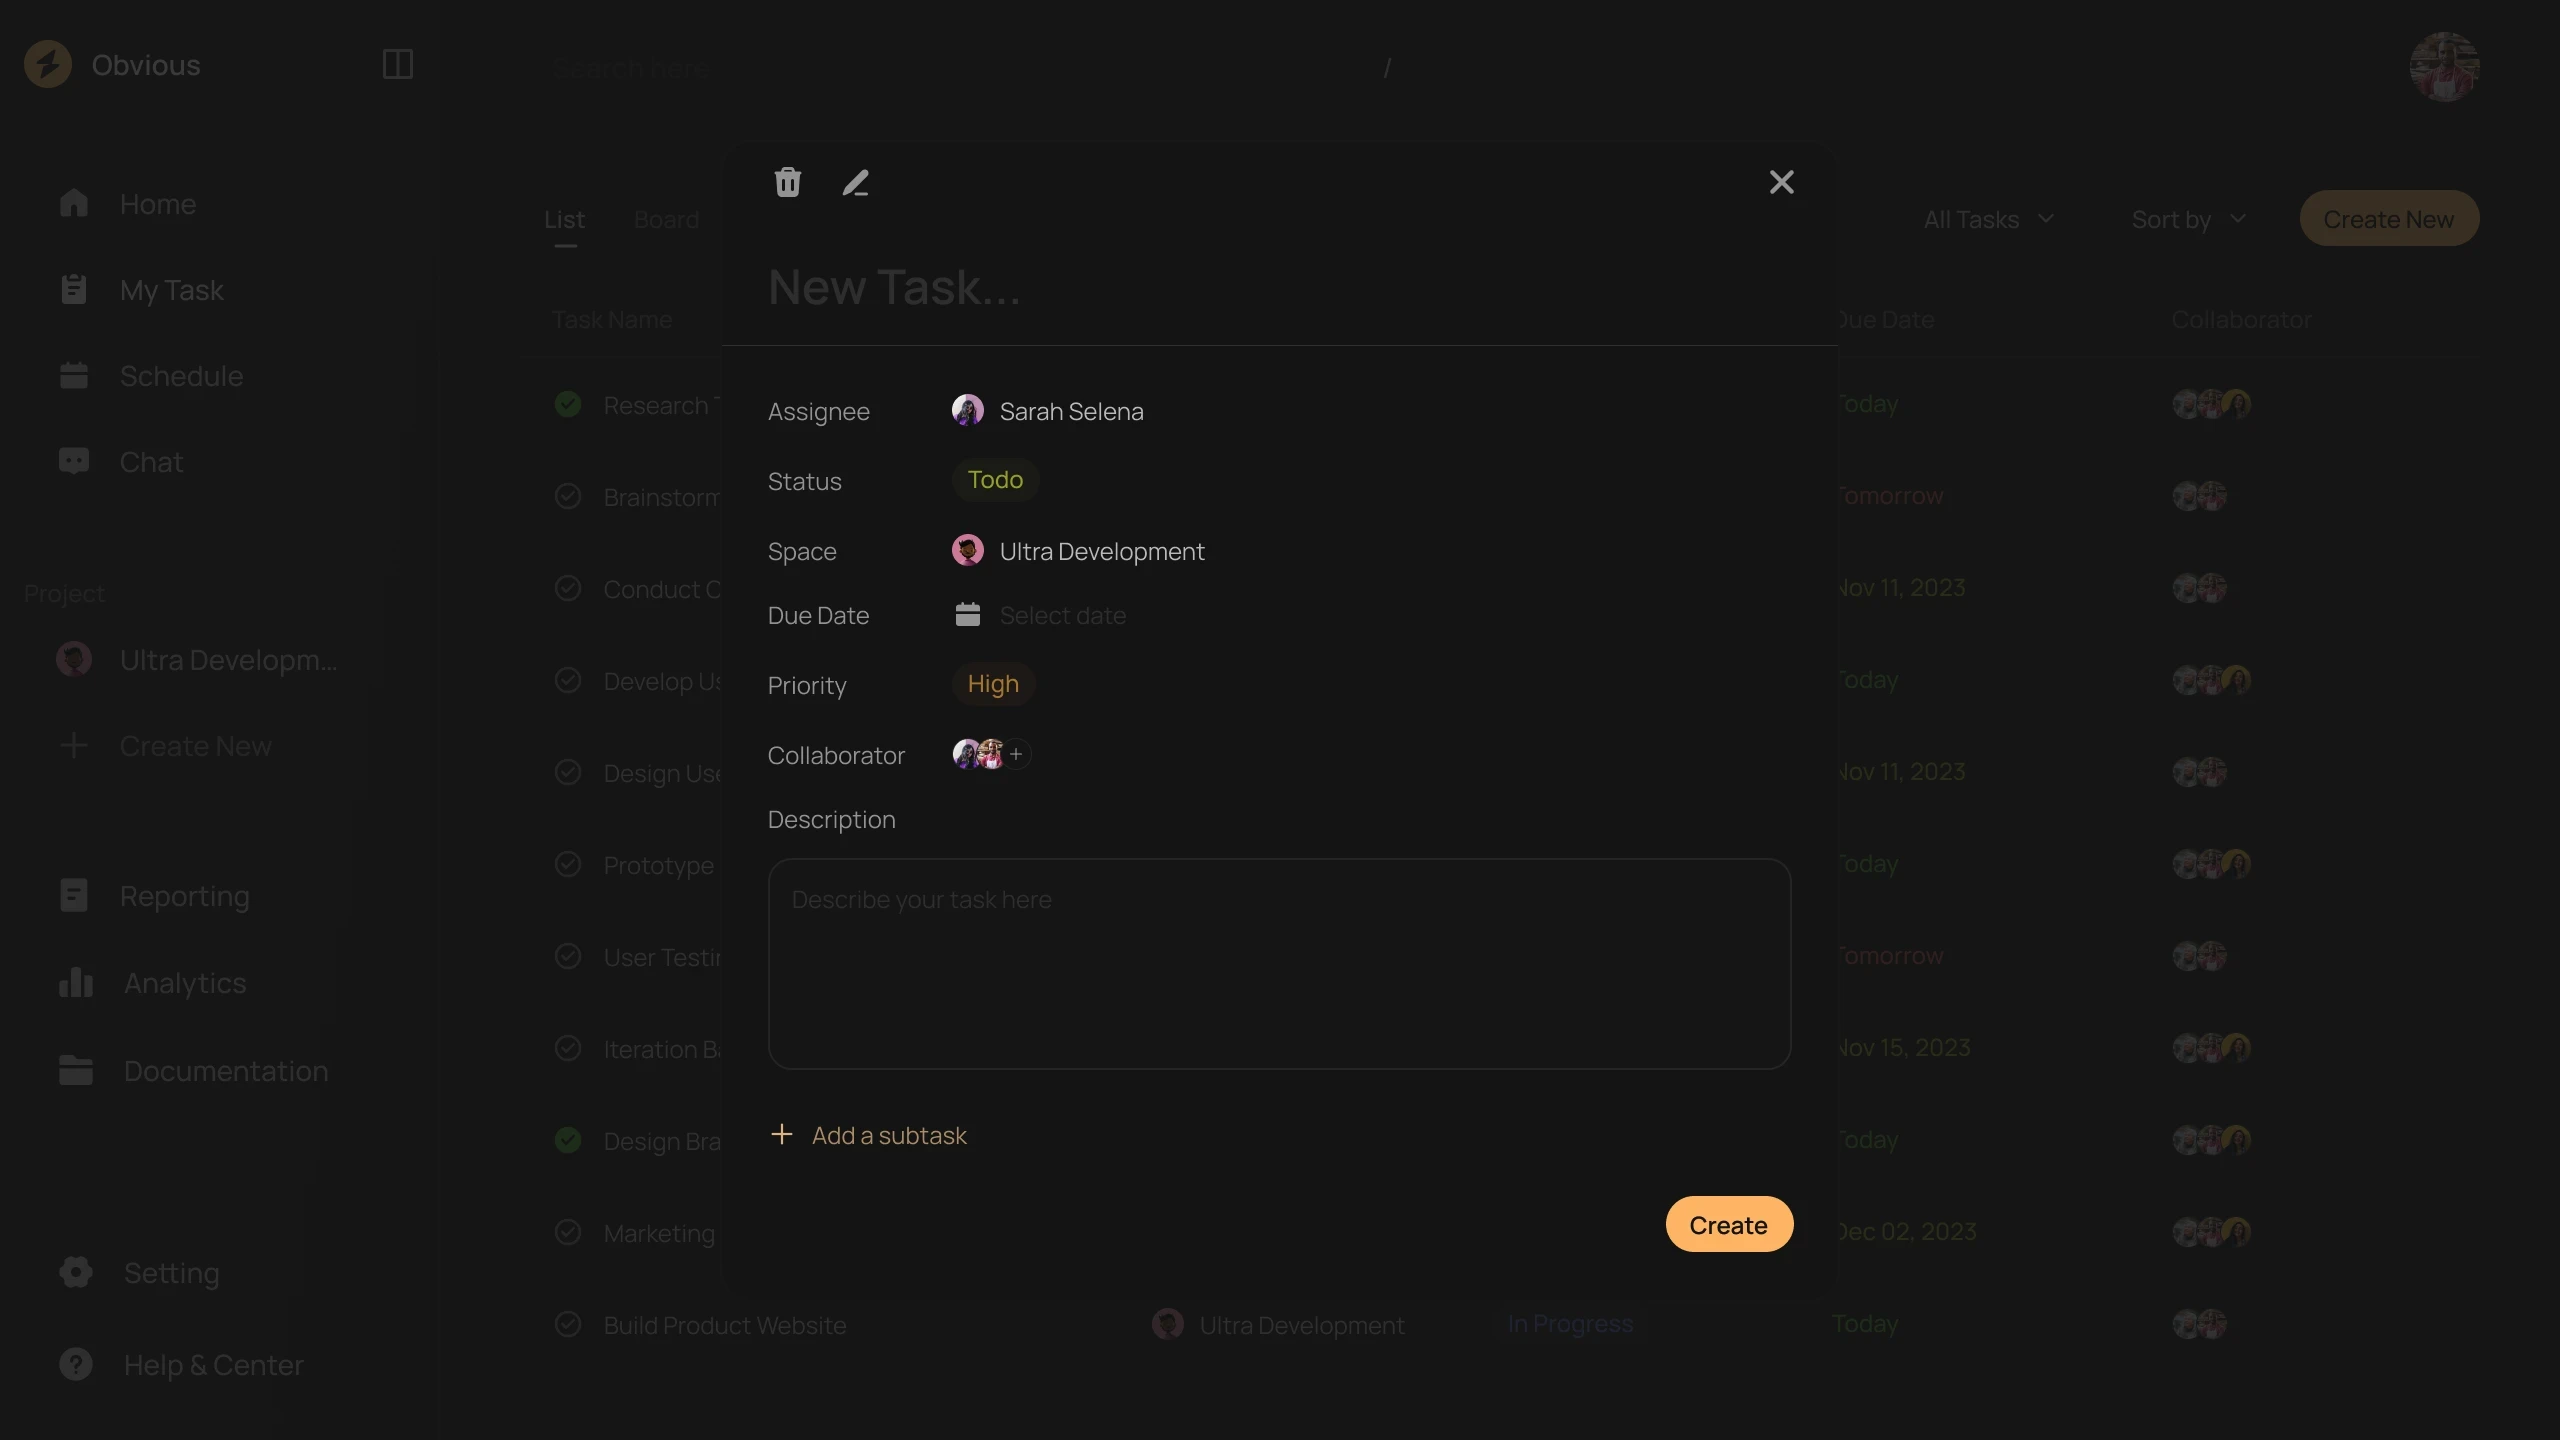Switch to the List tab view
The width and height of the screenshot is (2560, 1440).
(x=564, y=216)
